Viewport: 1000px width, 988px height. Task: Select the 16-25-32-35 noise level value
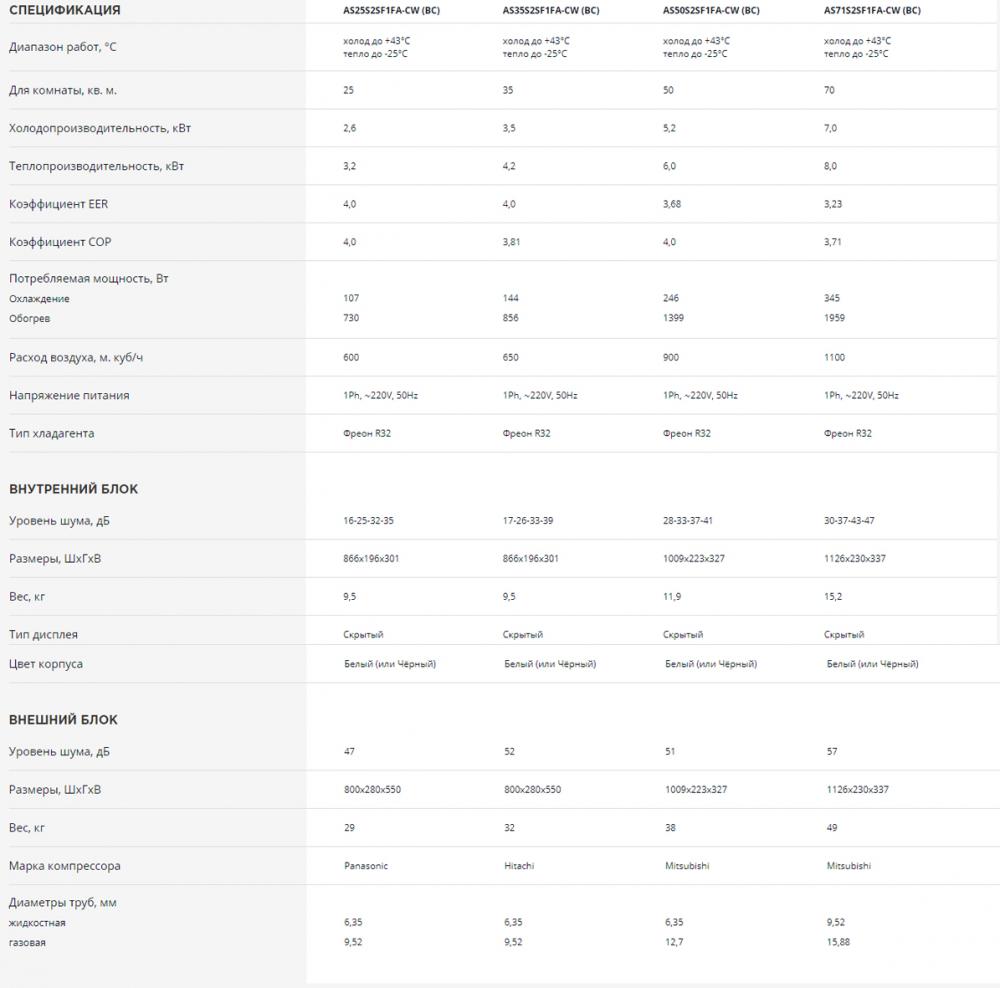(370, 521)
